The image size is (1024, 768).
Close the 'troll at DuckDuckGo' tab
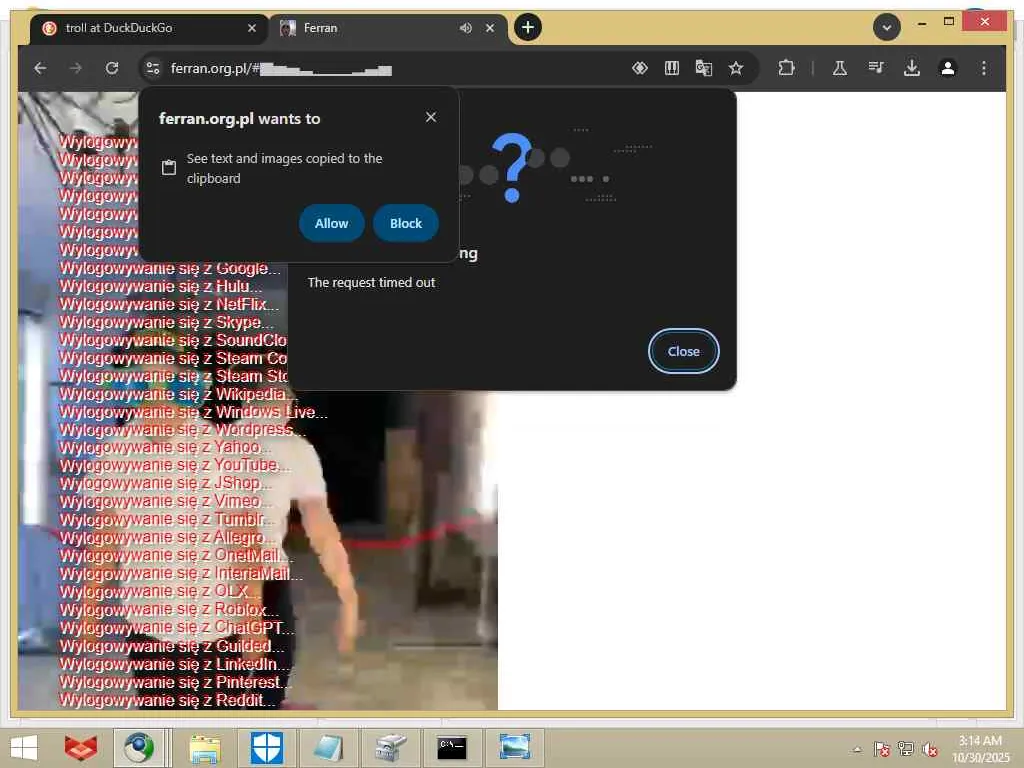click(251, 28)
